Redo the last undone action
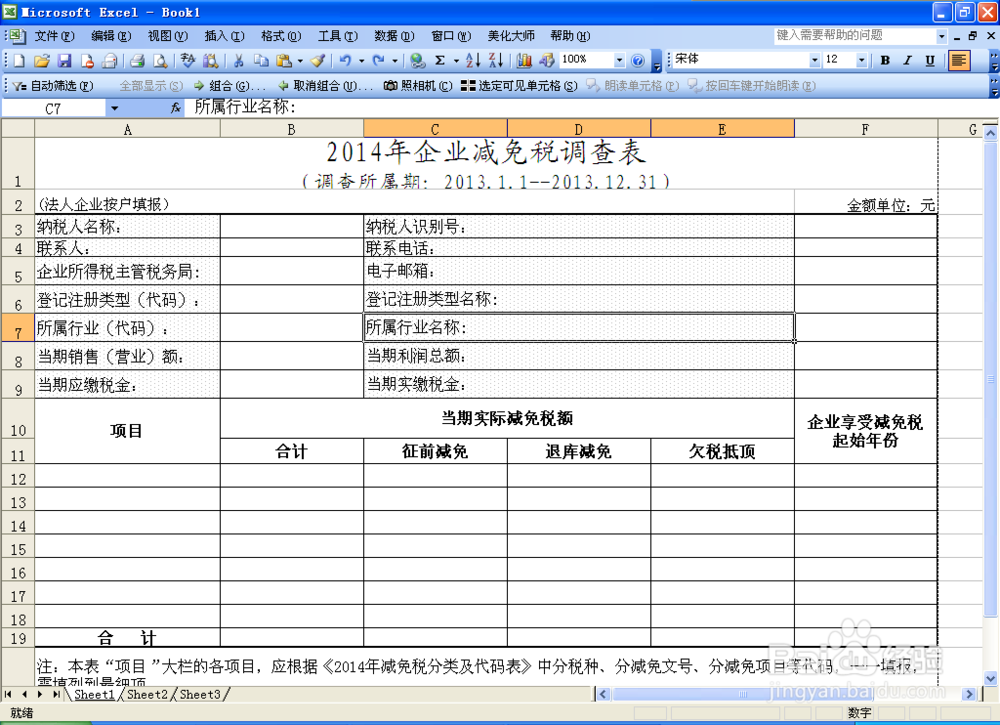Viewport: 1000px width, 725px height. point(379,61)
